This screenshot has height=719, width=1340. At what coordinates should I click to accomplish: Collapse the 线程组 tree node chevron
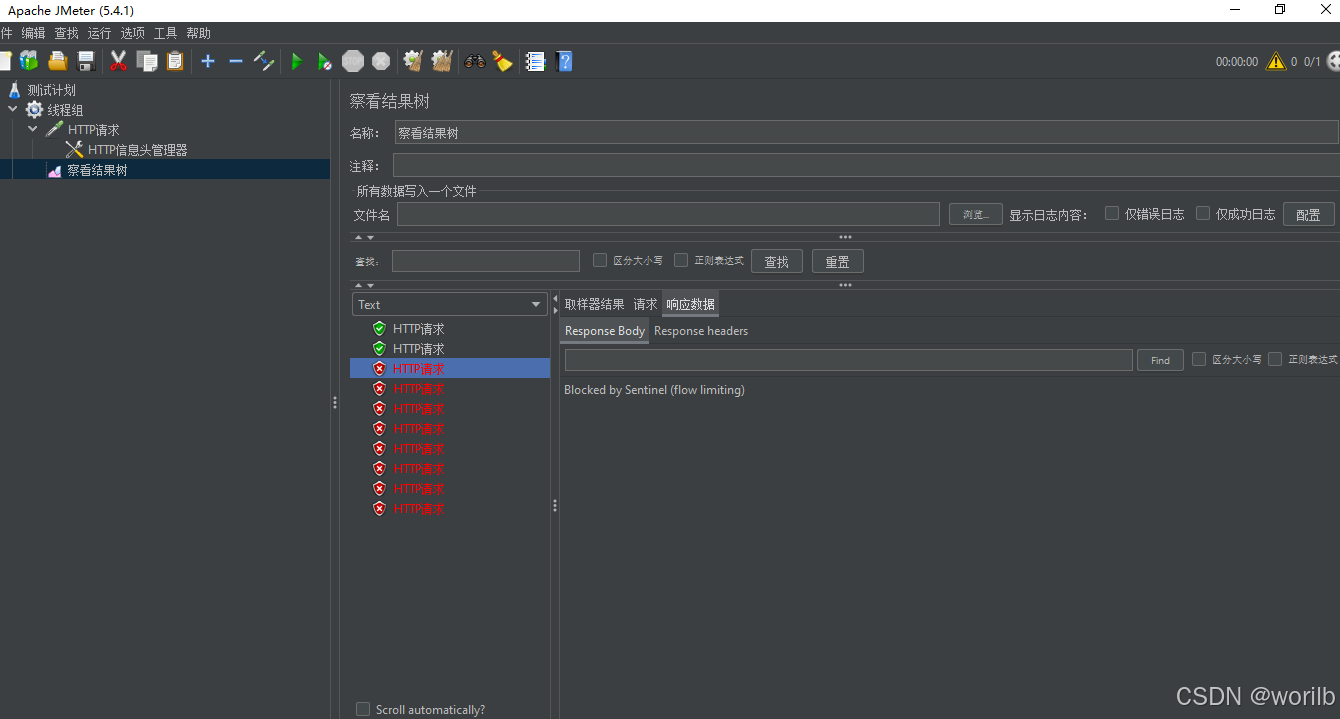13,110
